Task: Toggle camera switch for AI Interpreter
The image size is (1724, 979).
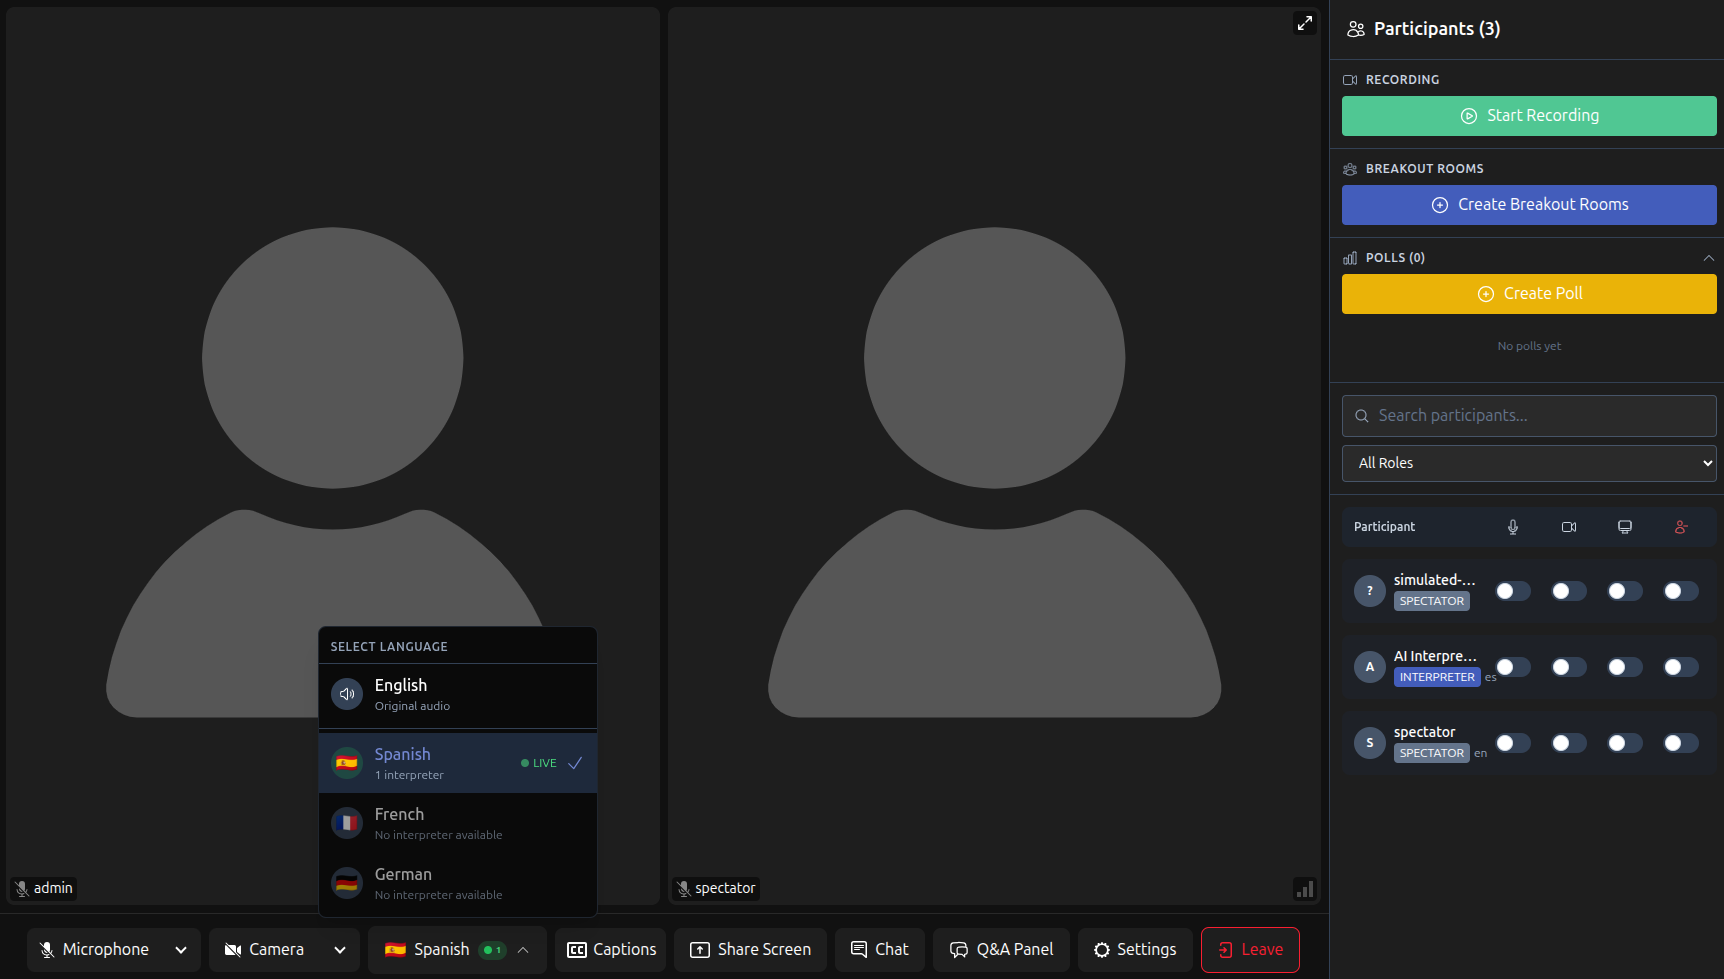Action: coord(1569,667)
